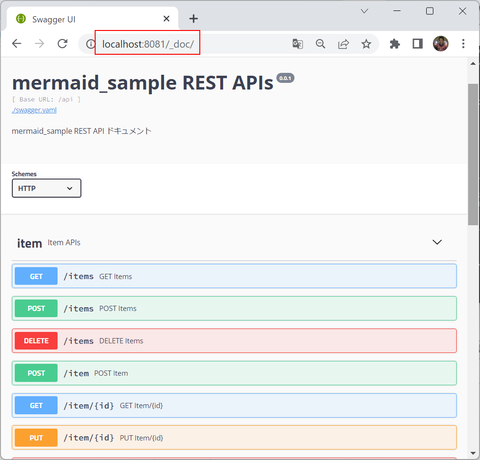Share this page via share icon
The image size is (480, 460).
click(x=343, y=44)
